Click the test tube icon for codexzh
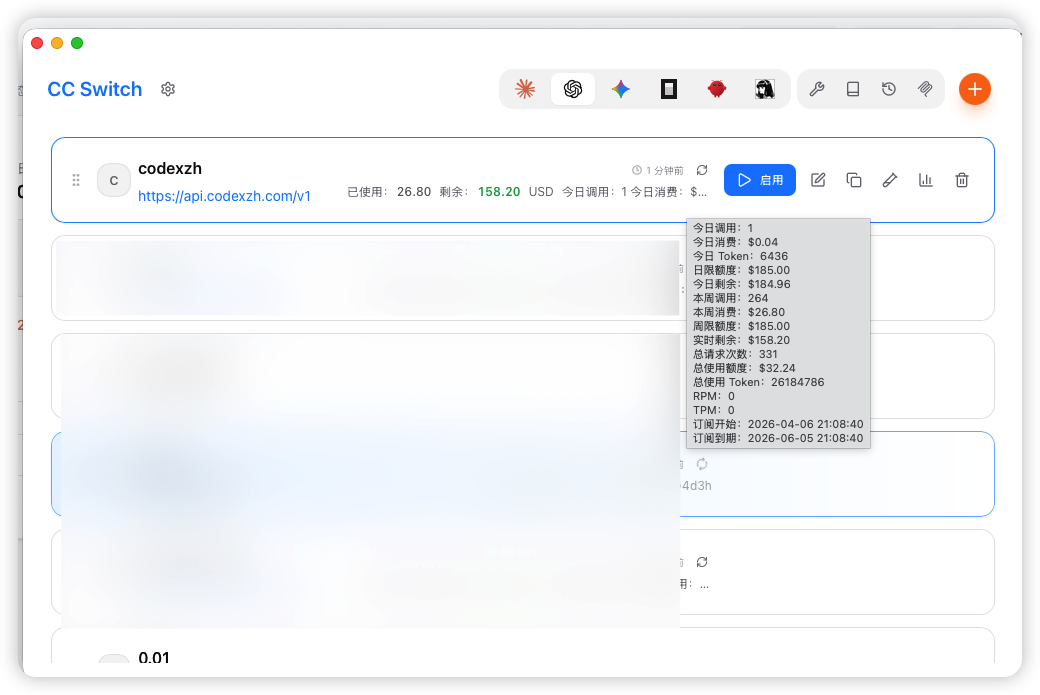1040x695 pixels. 890,180
